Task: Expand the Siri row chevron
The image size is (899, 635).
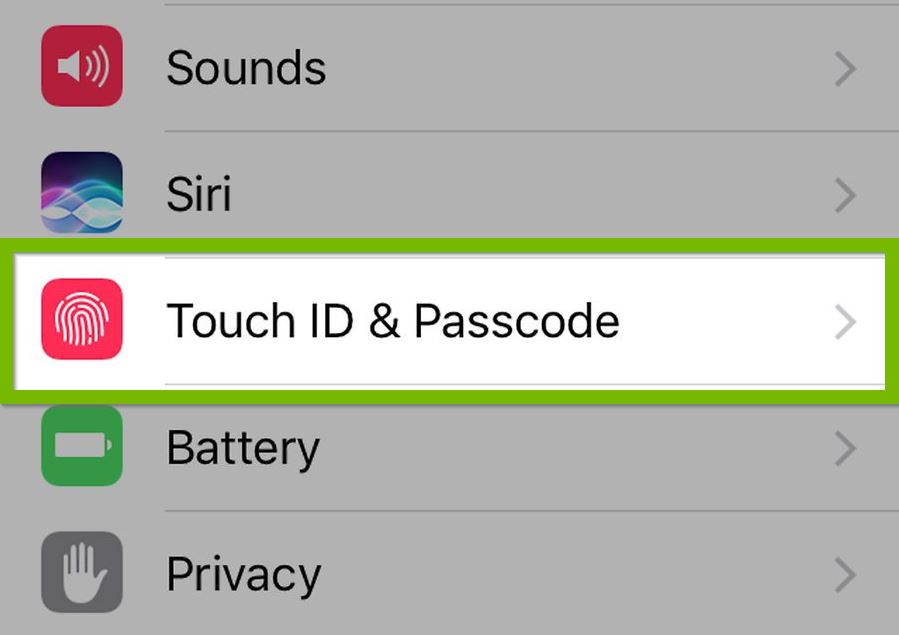Action: tap(845, 193)
